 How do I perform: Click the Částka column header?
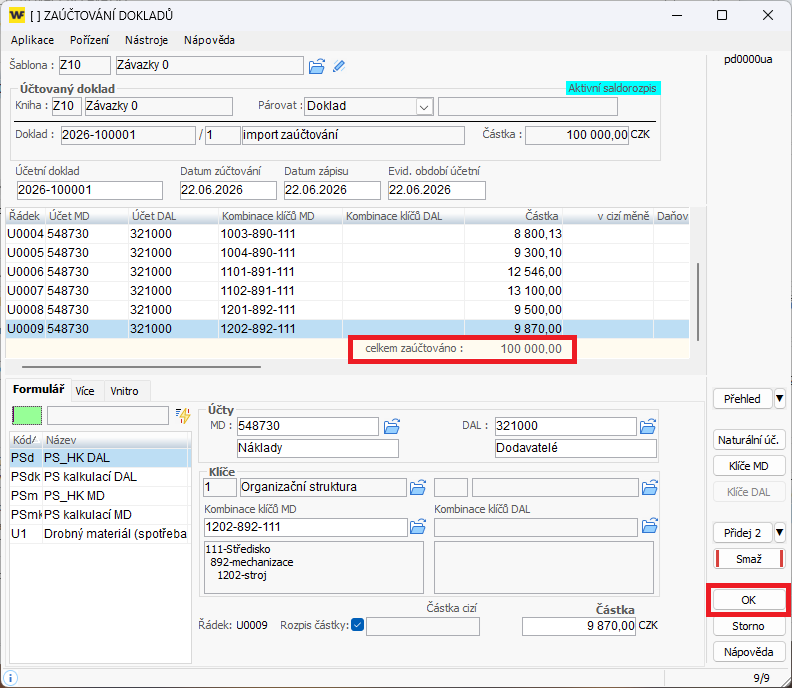513,216
